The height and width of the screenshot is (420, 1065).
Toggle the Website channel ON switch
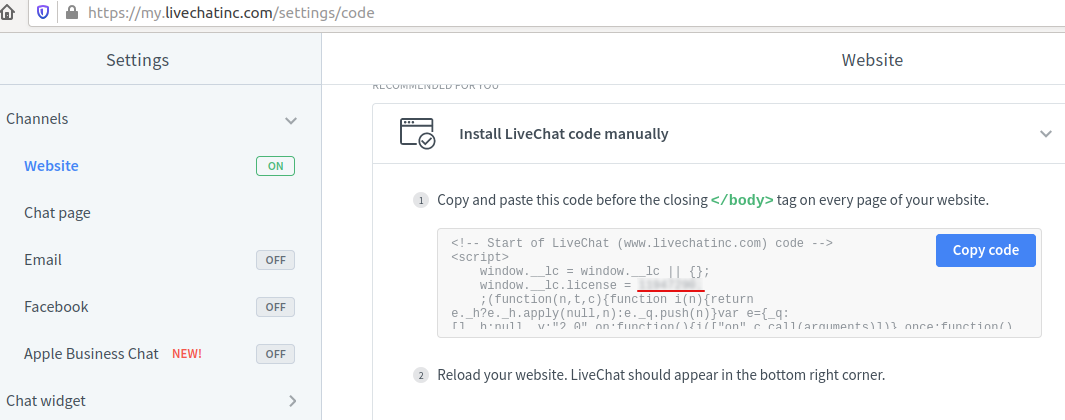click(275, 166)
